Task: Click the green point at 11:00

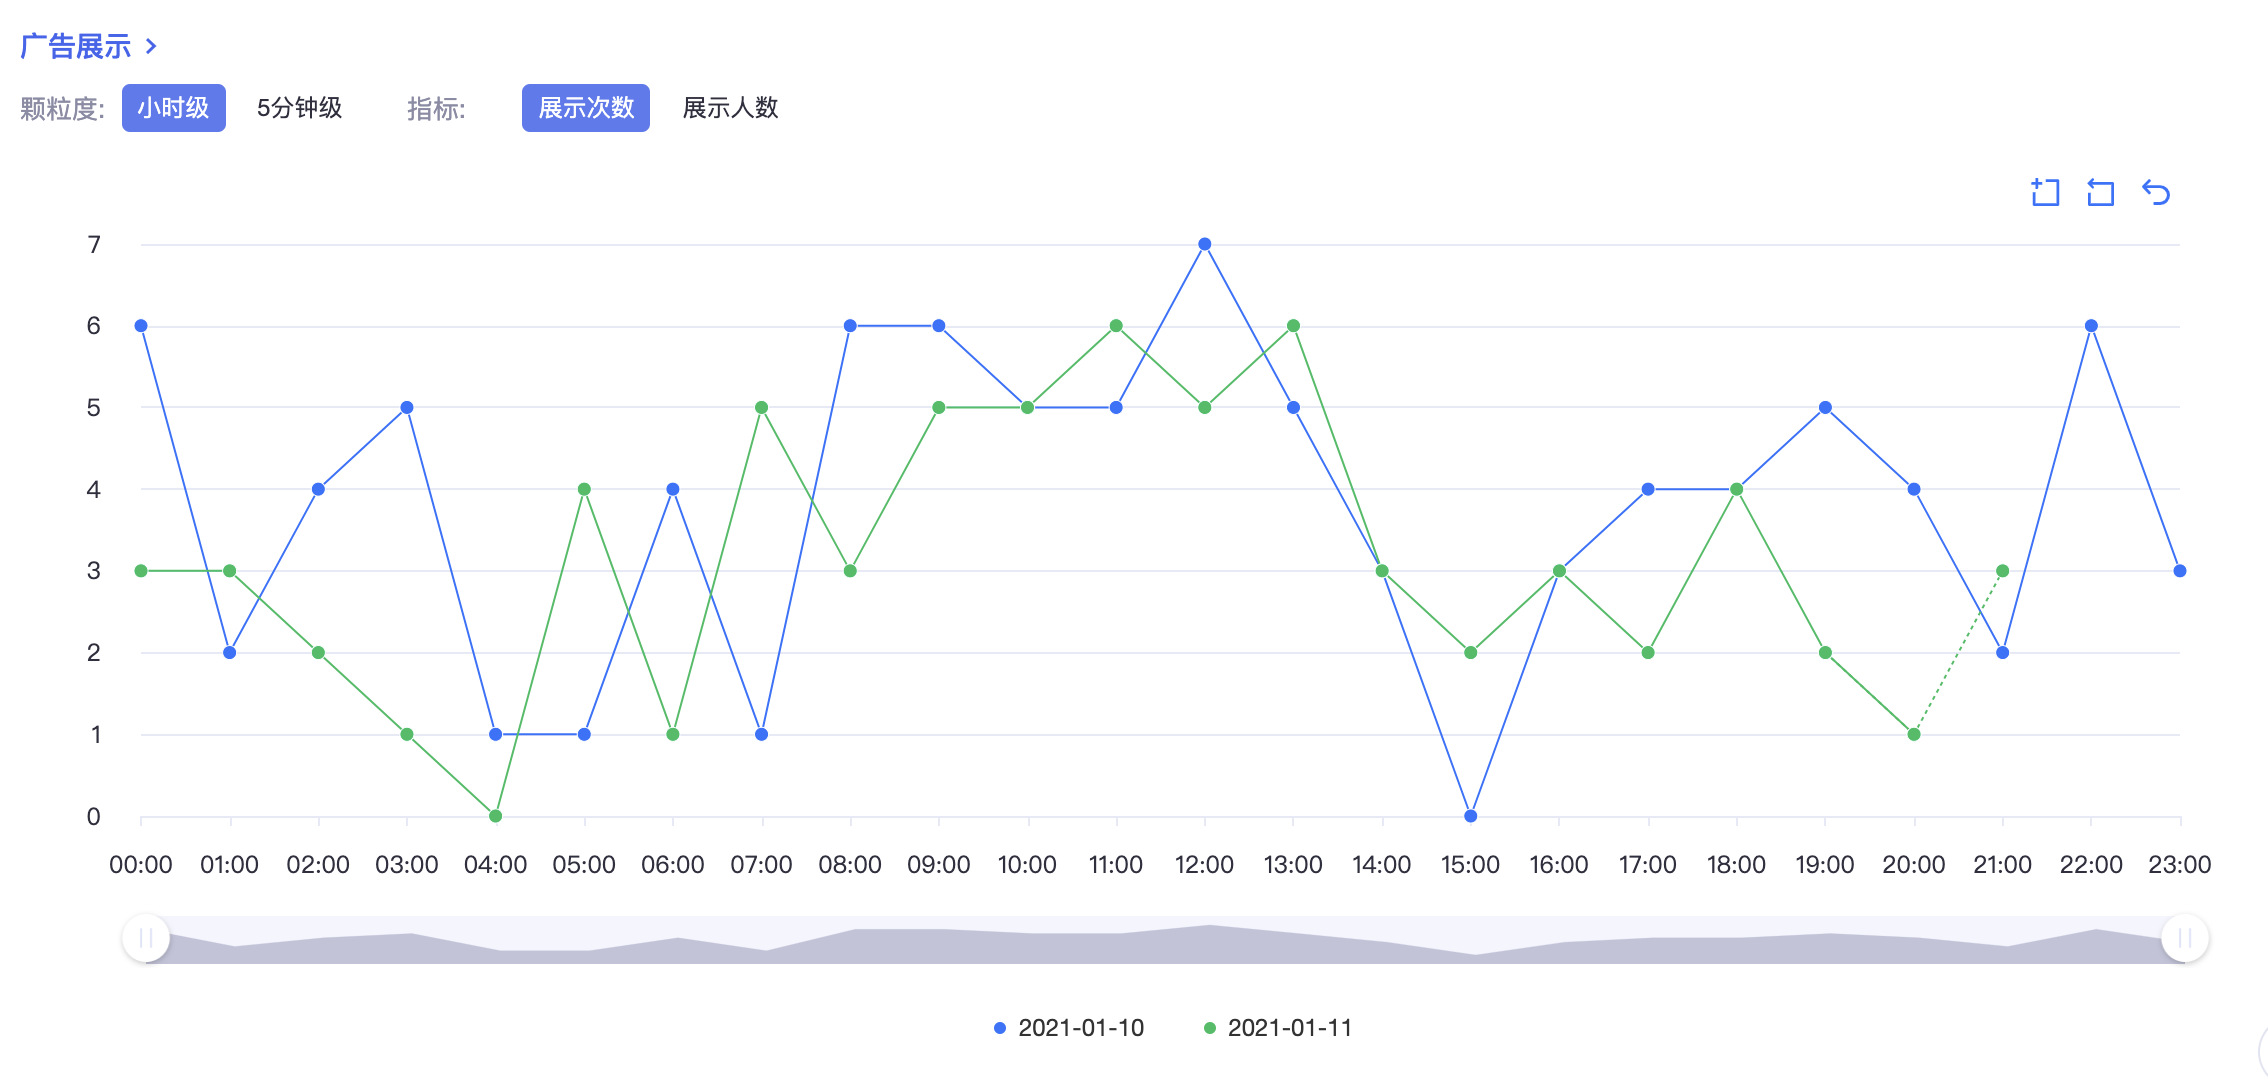Action: tap(1116, 326)
